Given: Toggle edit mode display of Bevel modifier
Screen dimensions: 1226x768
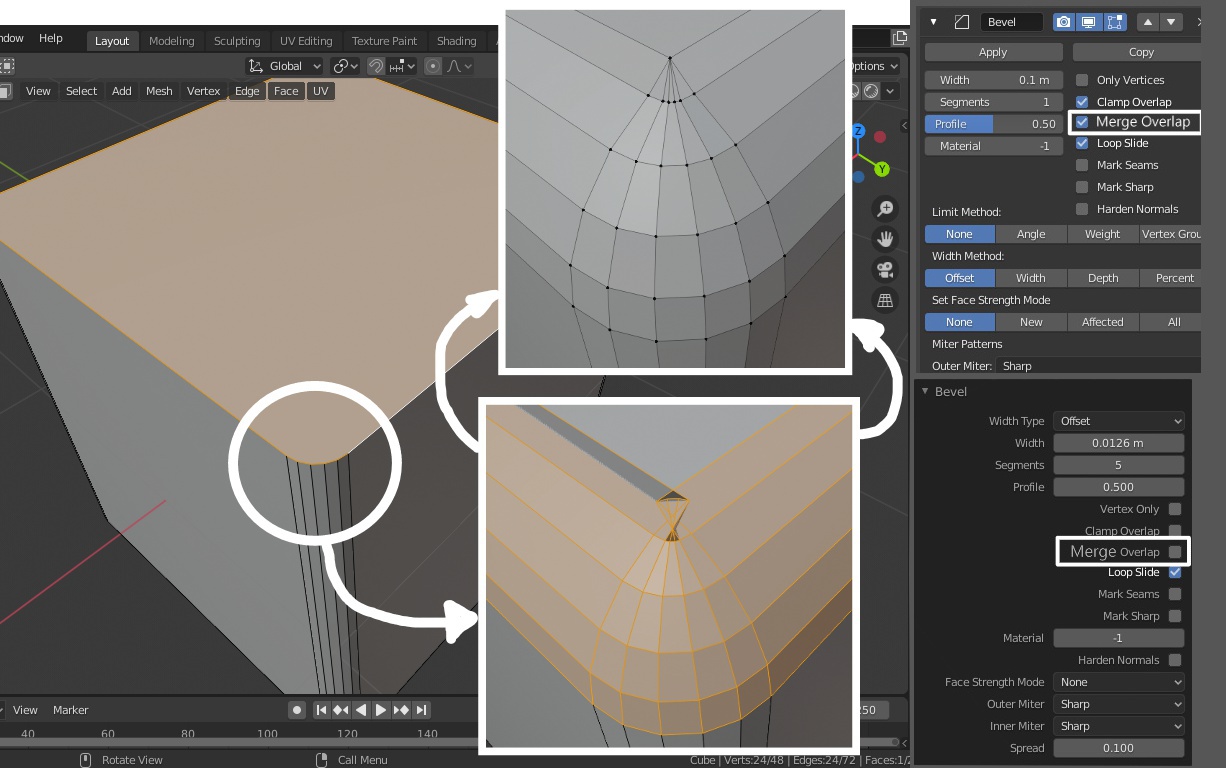Looking at the screenshot, I should coord(1115,22).
